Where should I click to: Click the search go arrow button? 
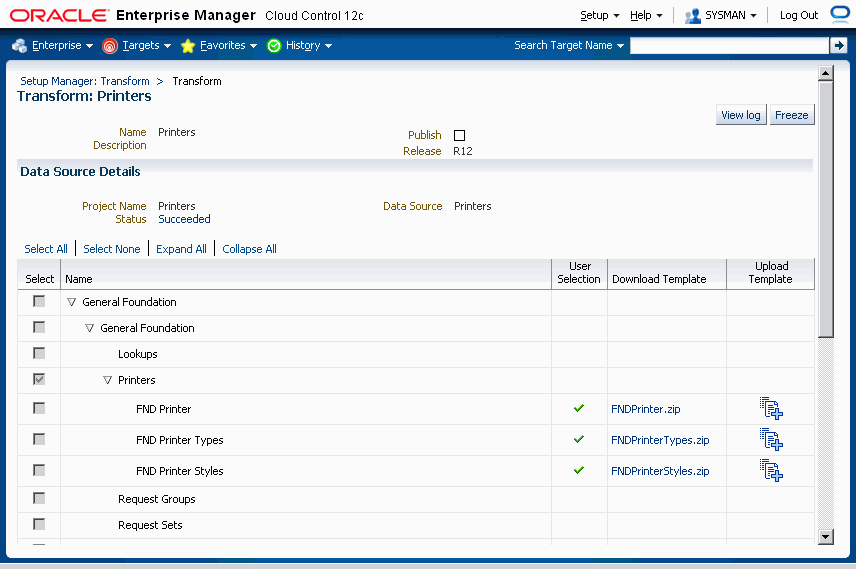pos(838,45)
